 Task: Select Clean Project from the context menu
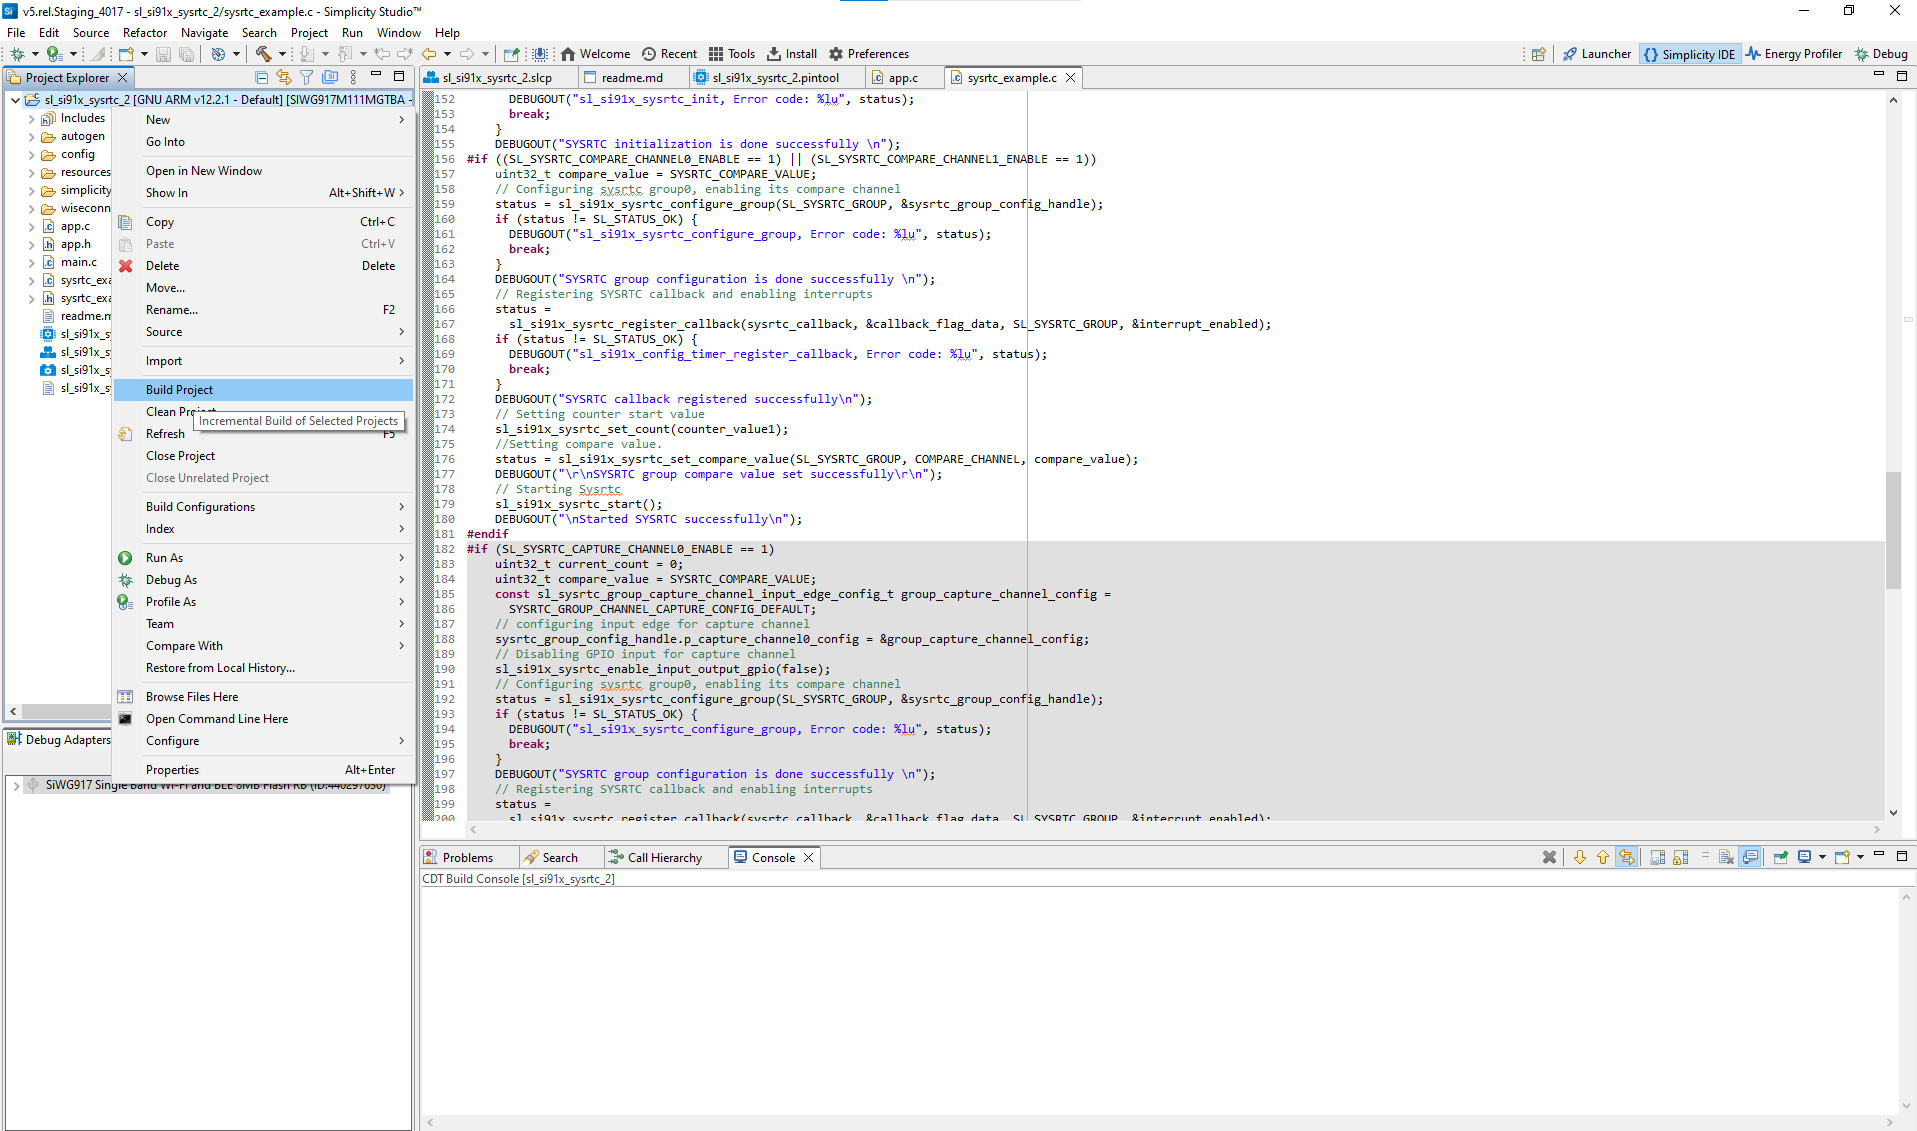[181, 411]
